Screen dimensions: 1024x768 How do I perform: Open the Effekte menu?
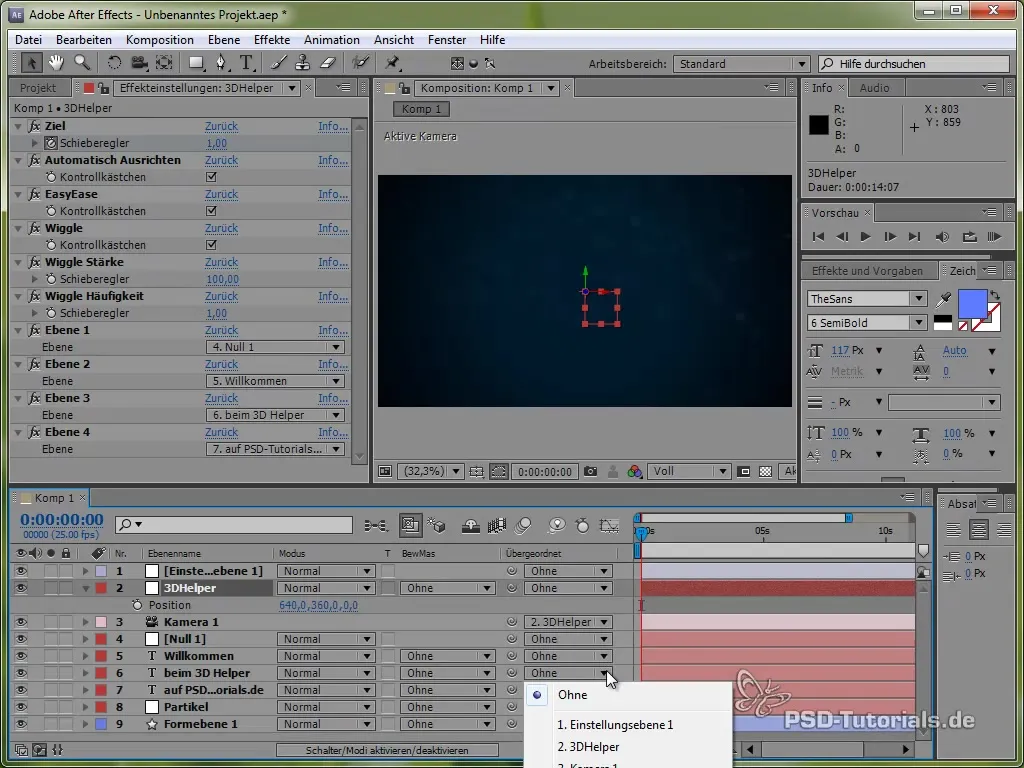(x=272, y=40)
